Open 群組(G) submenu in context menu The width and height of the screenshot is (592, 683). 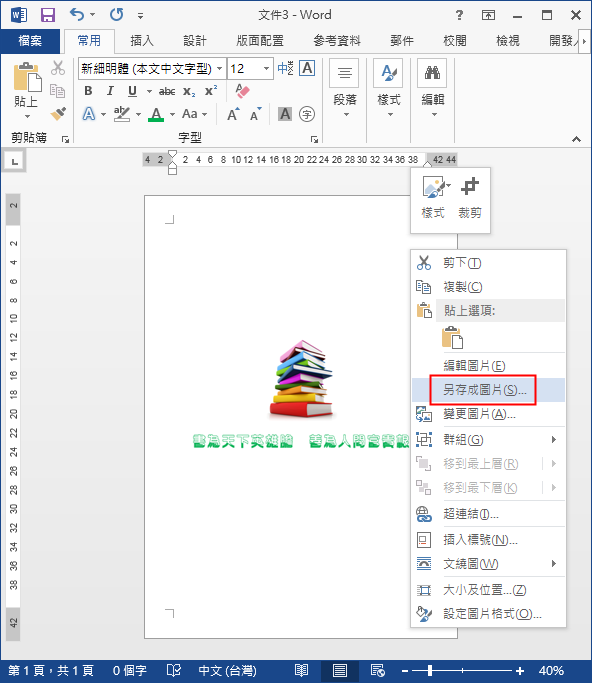pos(488,440)
